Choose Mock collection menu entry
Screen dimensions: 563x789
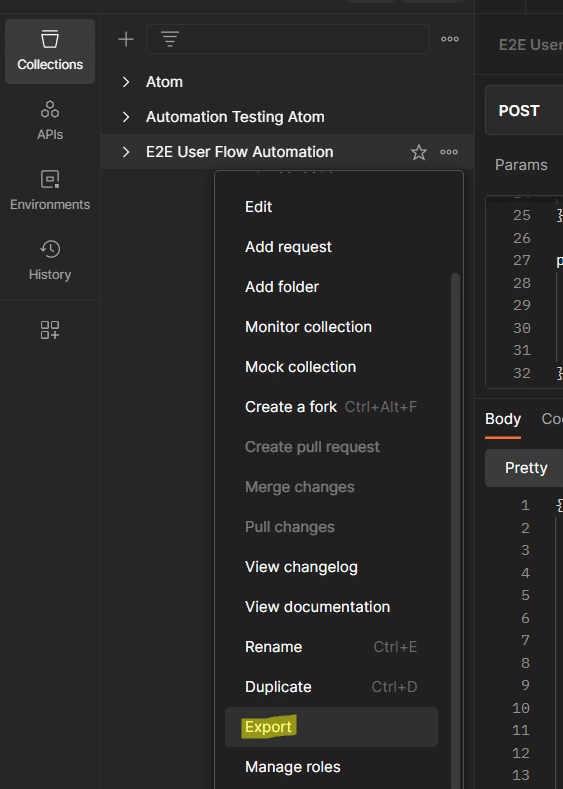point(331,367)
